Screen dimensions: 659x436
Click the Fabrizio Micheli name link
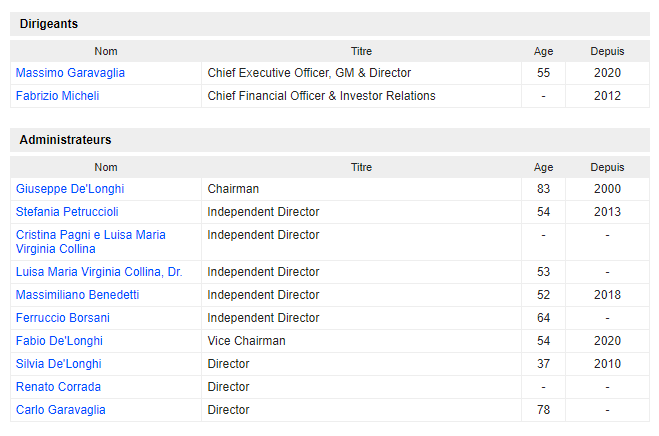[57, 96]
